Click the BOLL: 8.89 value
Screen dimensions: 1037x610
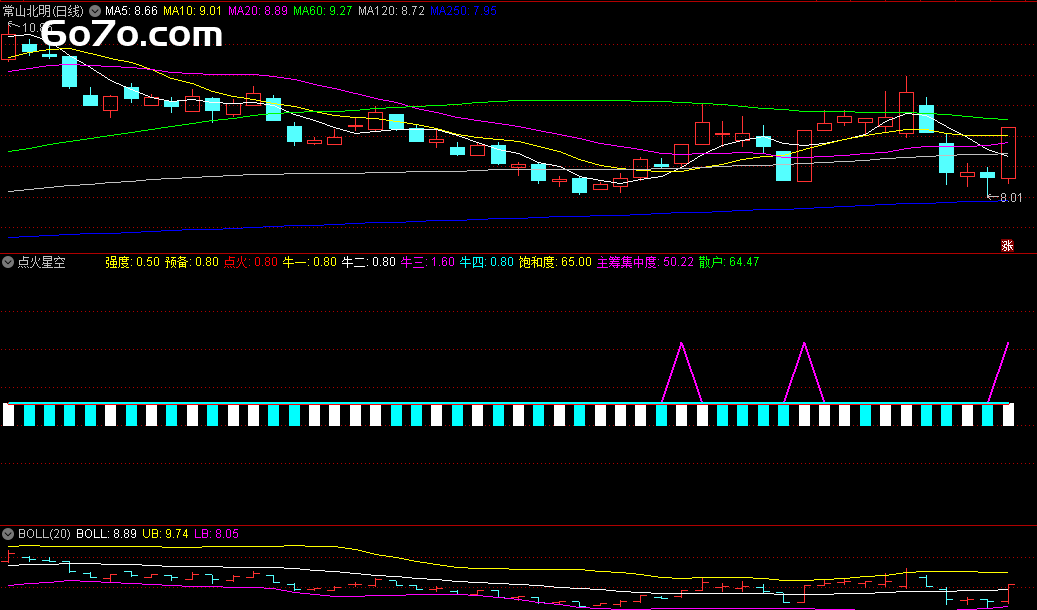click(x=106, y=533)
